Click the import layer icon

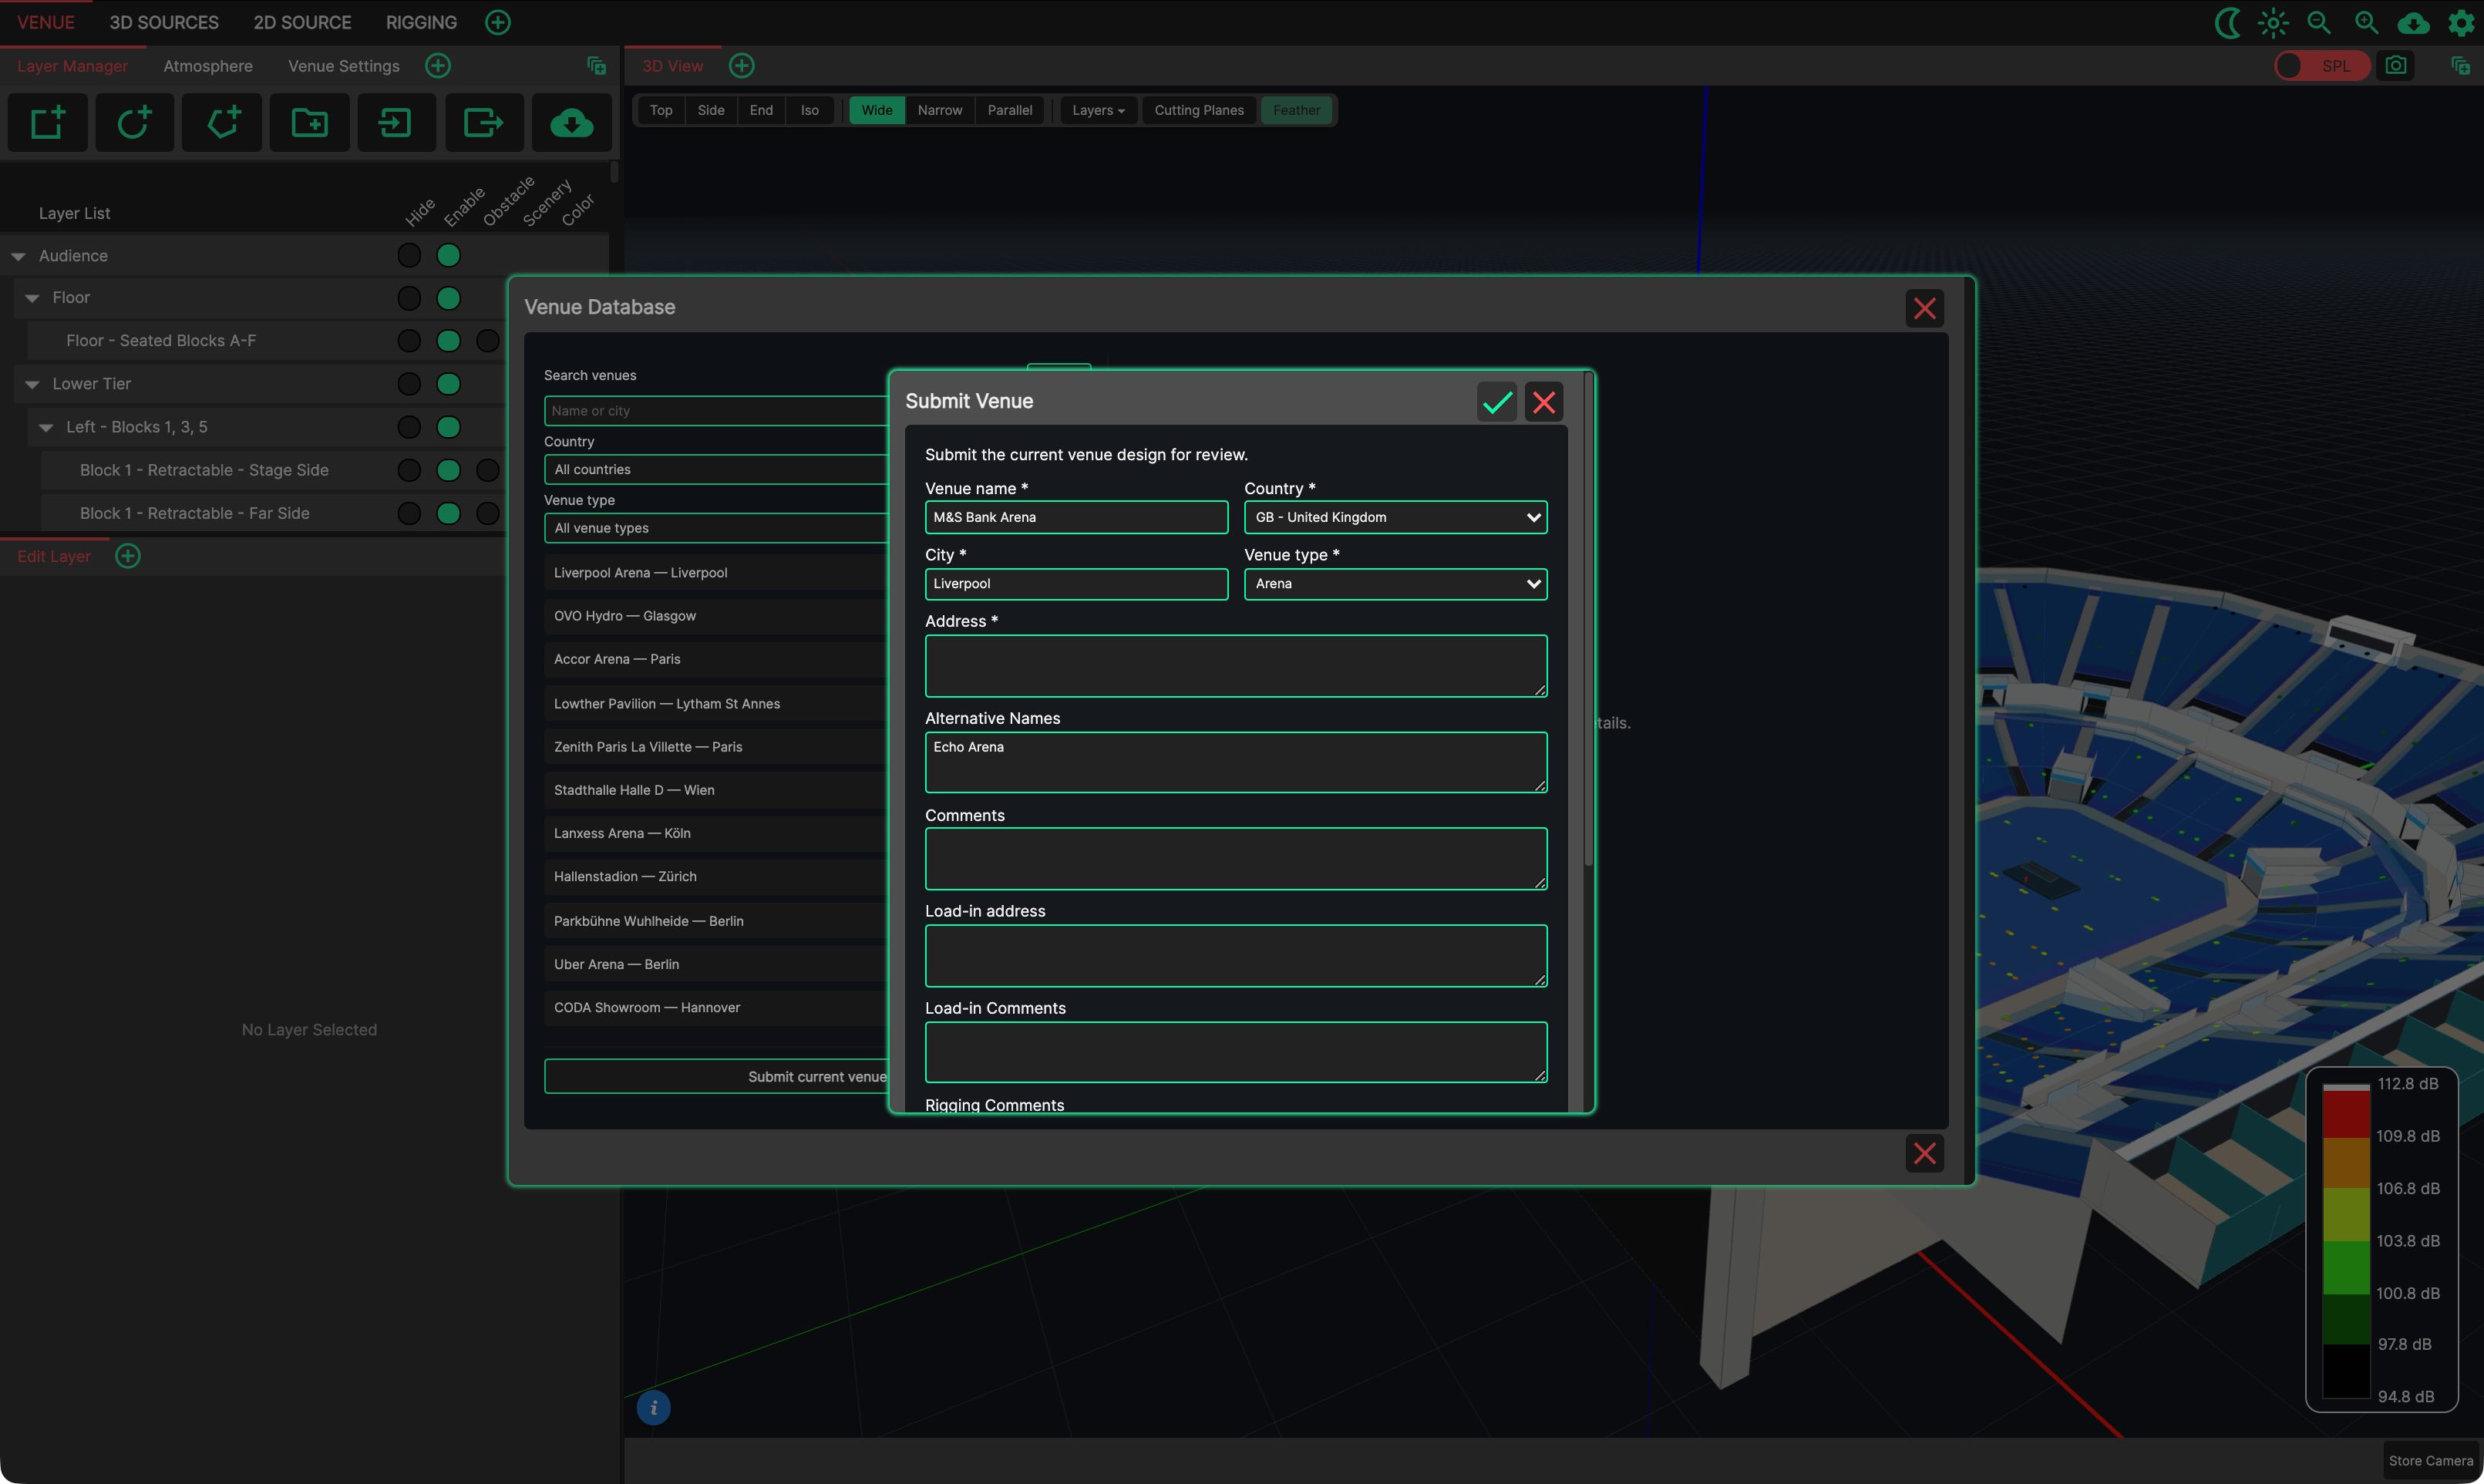coord(396,123)
